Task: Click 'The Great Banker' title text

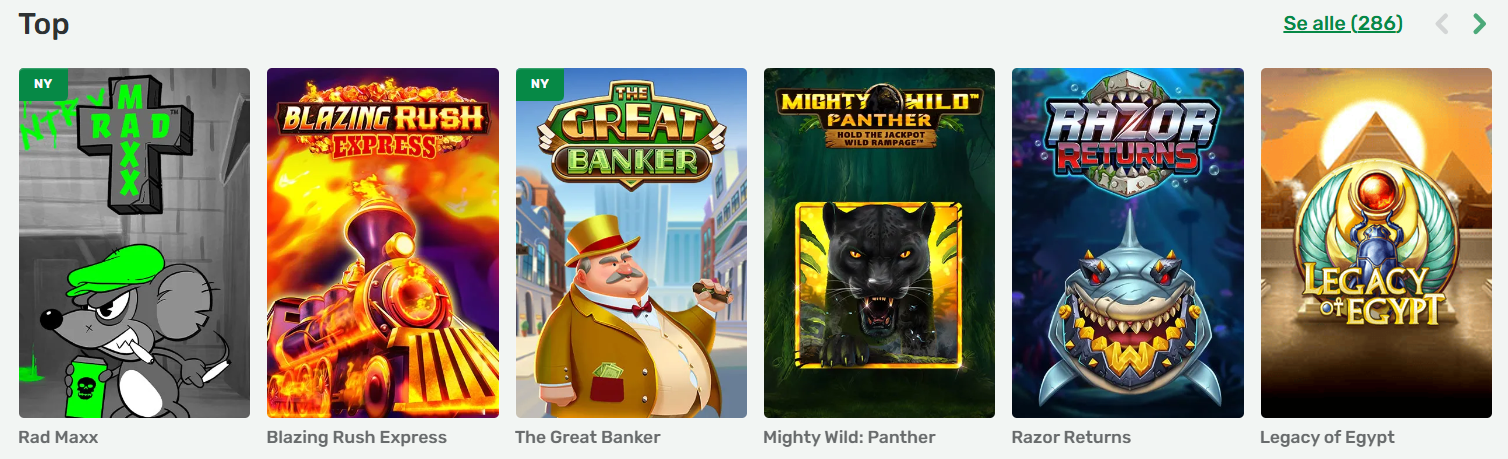Action: pos(588,437)
